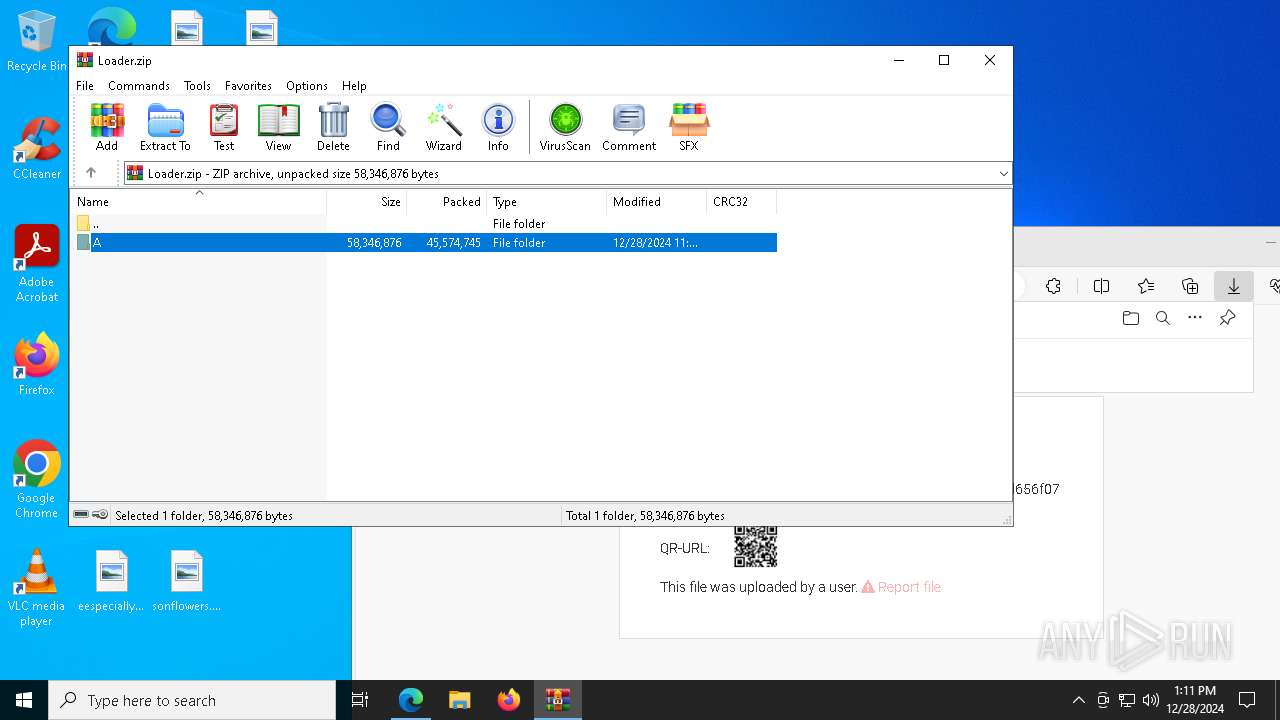Select the eespecially image file on desktop

pyautogui.click(x=111, y=581)
